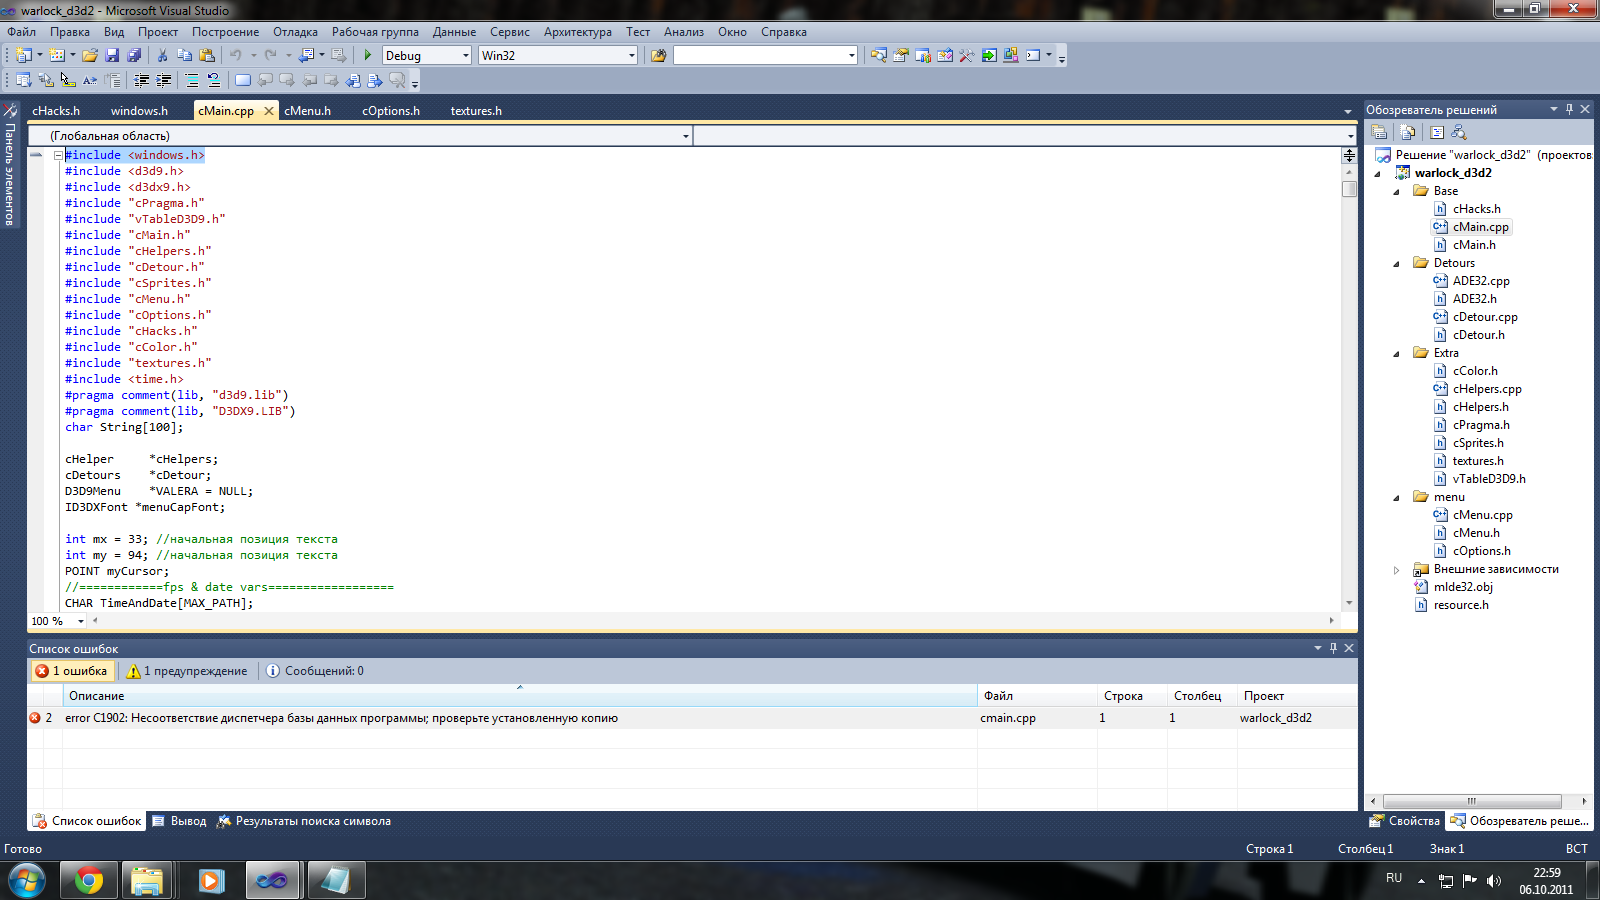Viewport: 1600px width, 900px height.
Task: Toggle the 'Сообщений: 0' messages filter
Action: 315,671
